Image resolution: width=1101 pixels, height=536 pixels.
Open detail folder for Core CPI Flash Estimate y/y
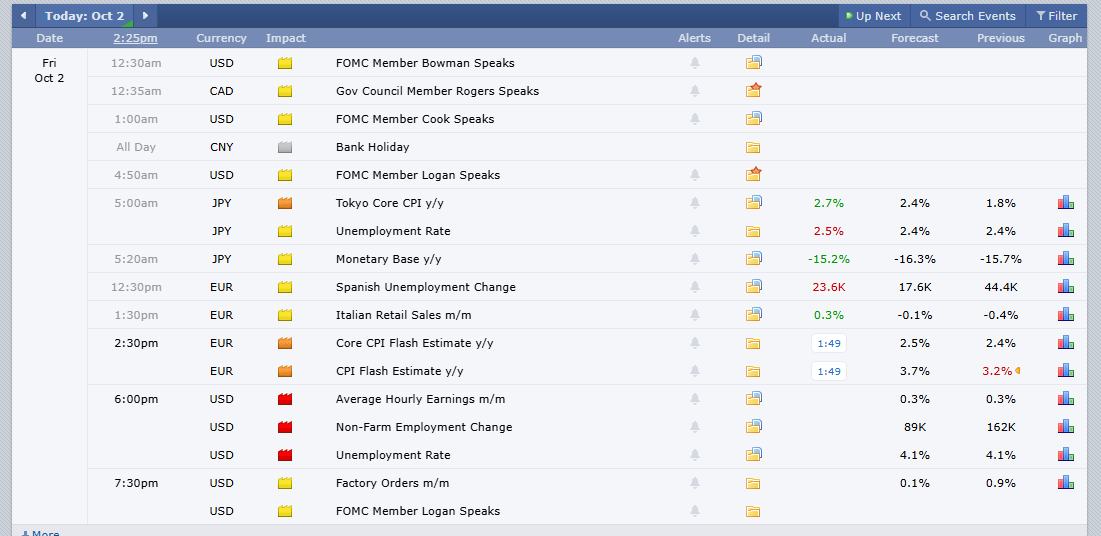tap(753, 344)
